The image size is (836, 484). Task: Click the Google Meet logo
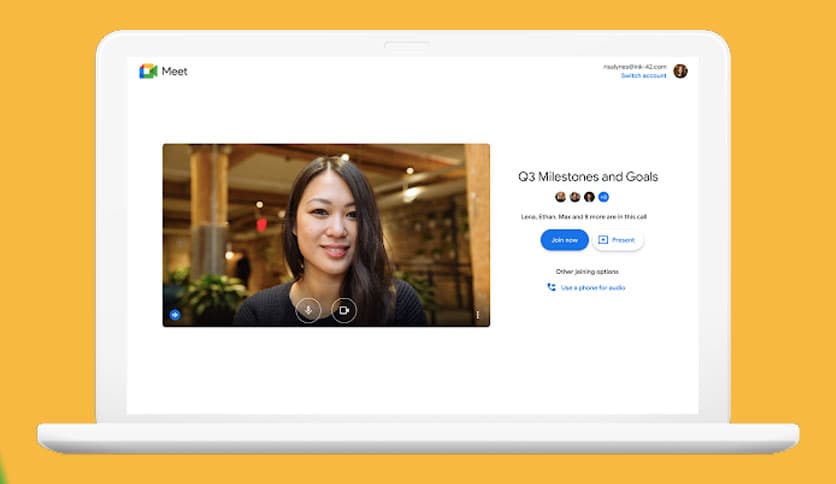tap(148, 71)
